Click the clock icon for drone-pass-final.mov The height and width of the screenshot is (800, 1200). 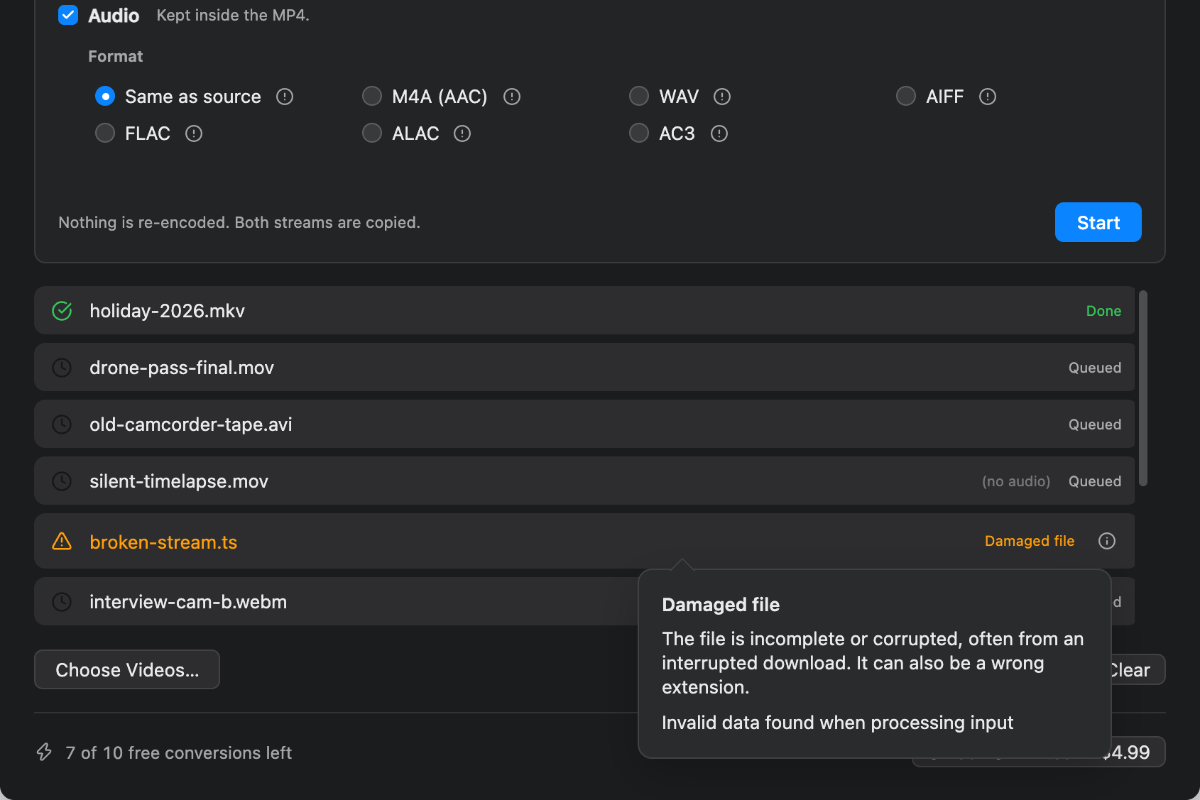(x=62, y=368)
